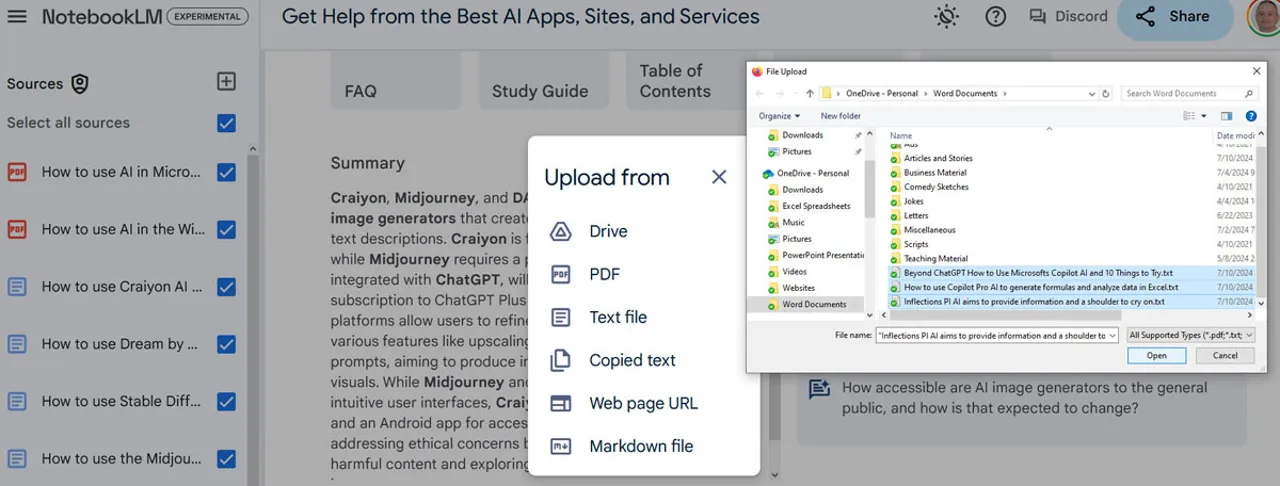The image size is (1280, 486).
Task: Sort files by Date modified column
Action: (x=1233, y=135)
